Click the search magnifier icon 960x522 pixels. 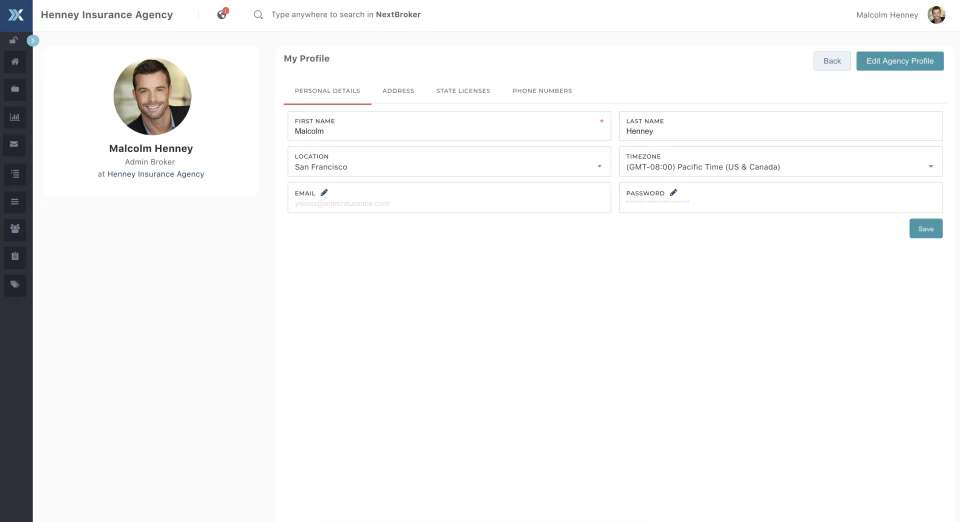(258, 15)
